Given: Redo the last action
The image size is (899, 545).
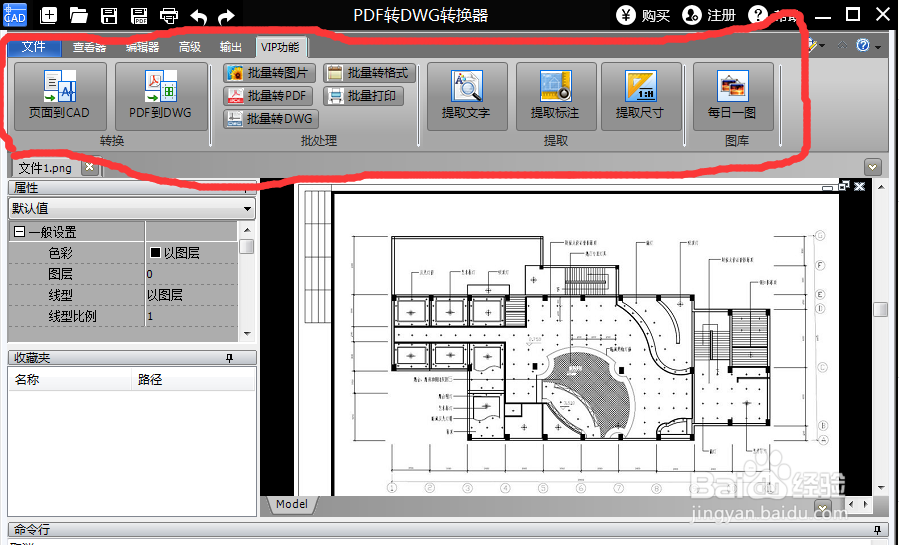Looking at the screenshot, I should point(226,16).
